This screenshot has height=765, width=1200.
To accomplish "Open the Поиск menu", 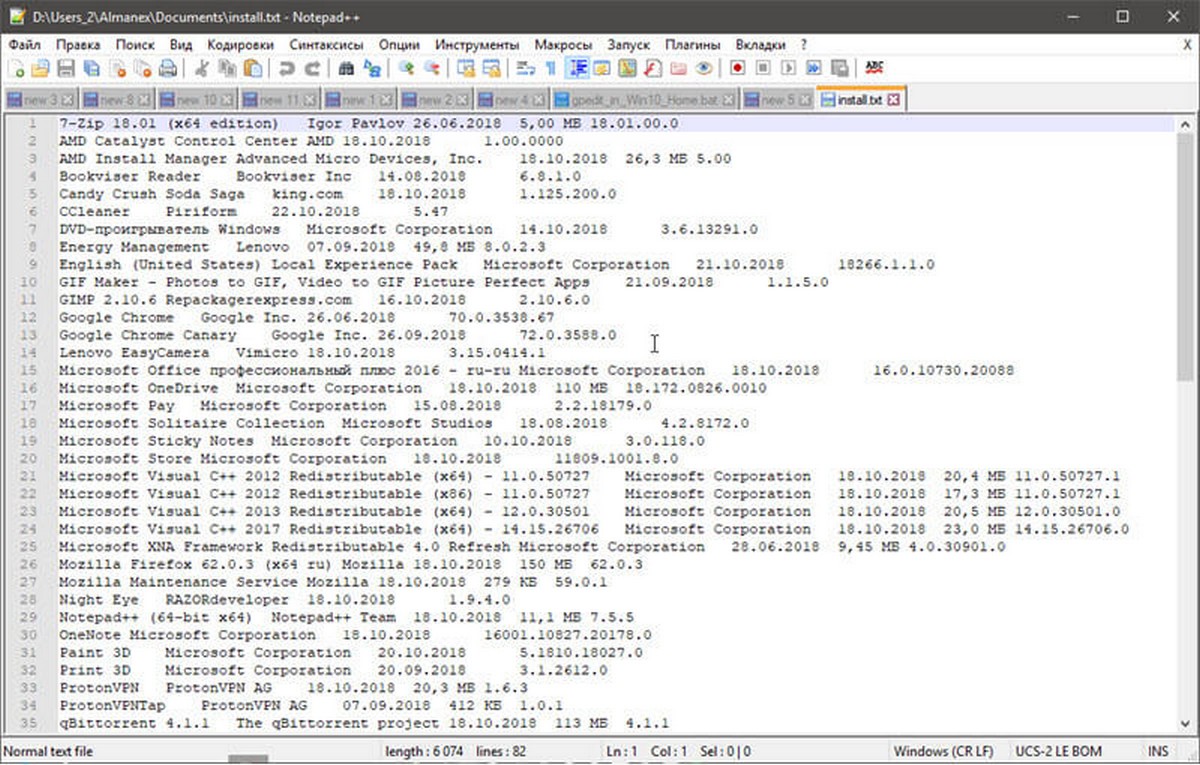I will point(135,45).
